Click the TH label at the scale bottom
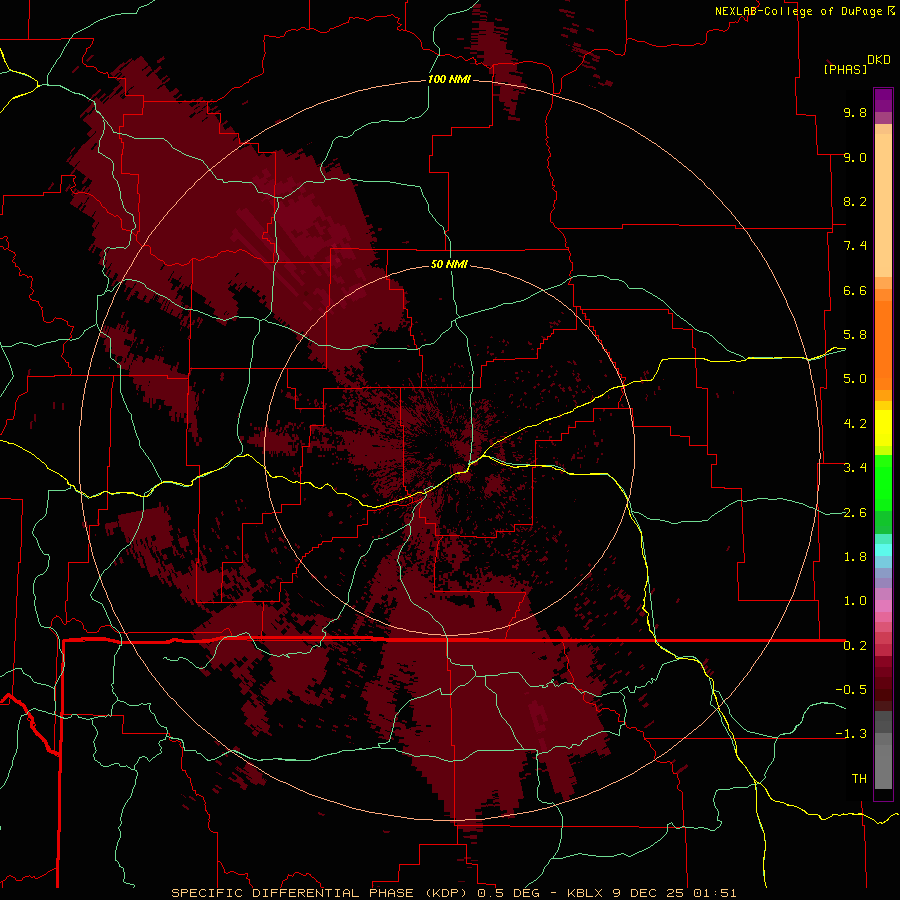Viewport: 900px width, 900px height. 859,779
